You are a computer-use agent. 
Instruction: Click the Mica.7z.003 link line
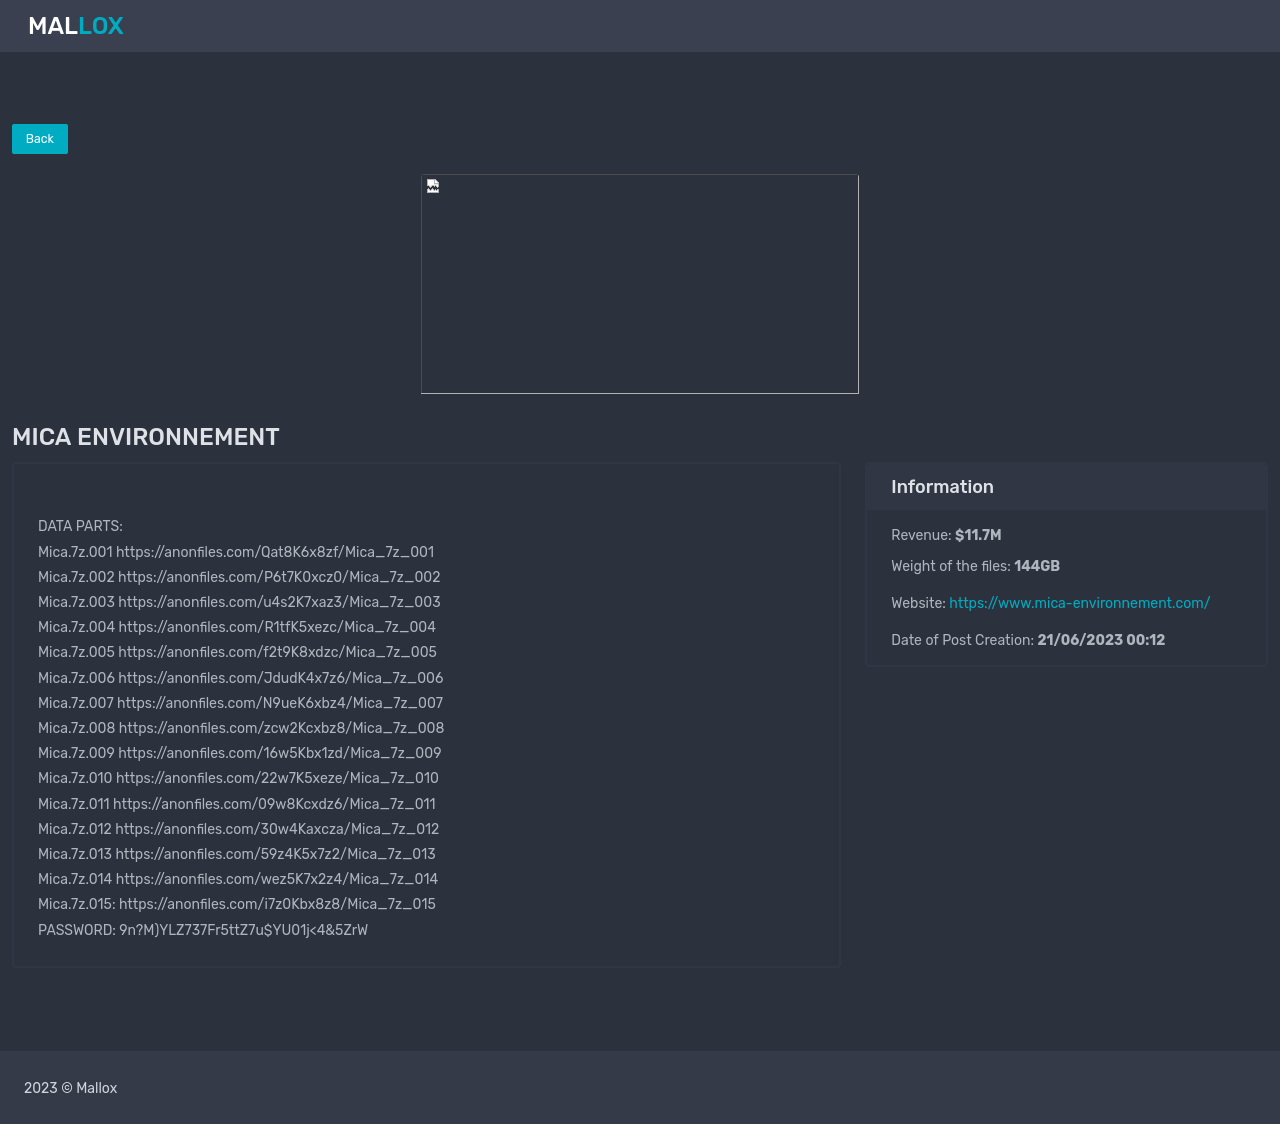[239, 602]
